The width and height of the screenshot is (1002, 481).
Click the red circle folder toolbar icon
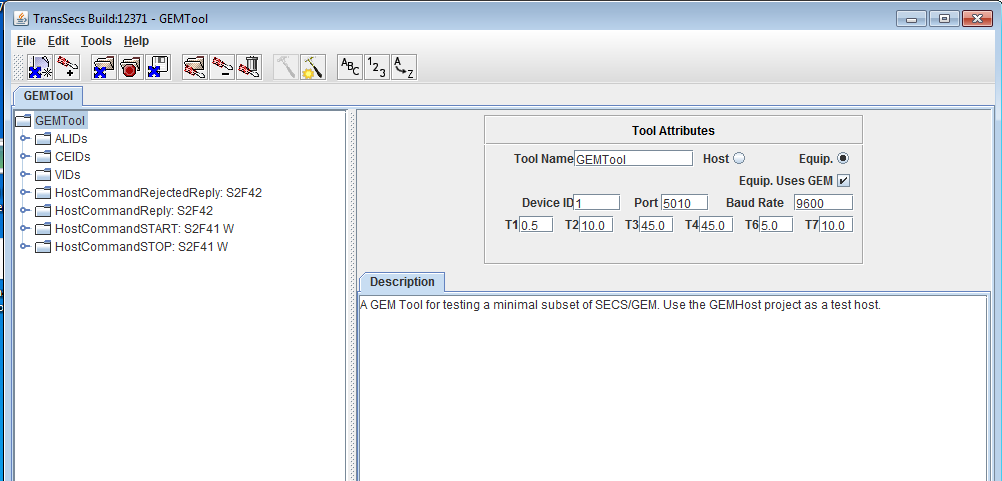click(131, 67)
